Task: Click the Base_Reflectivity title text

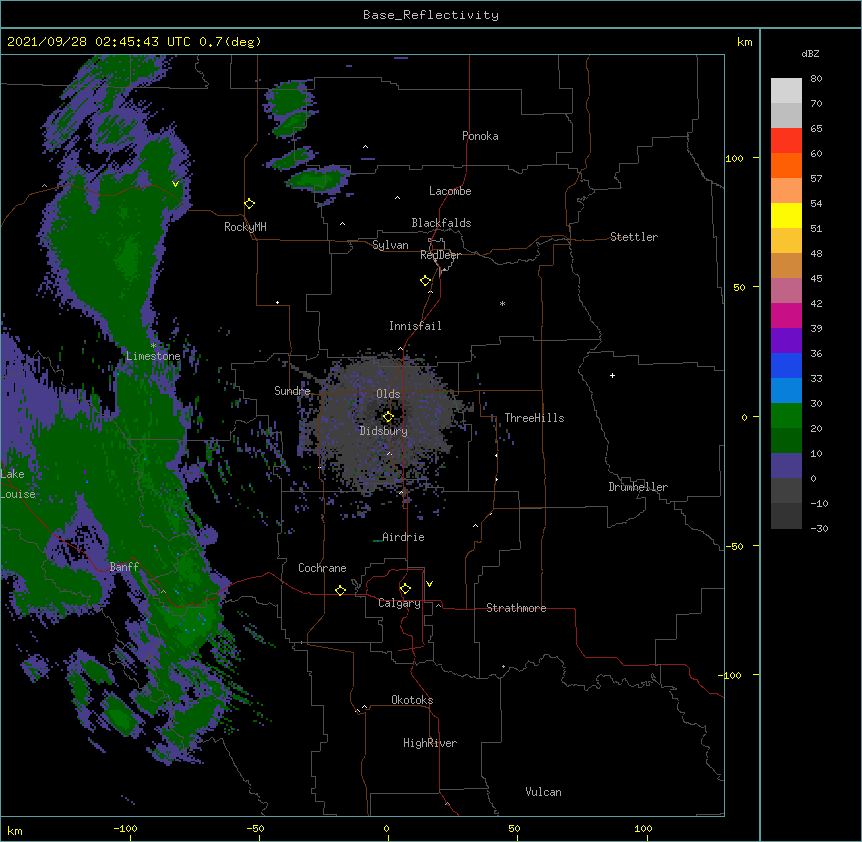Action: (x=430, y=15)
